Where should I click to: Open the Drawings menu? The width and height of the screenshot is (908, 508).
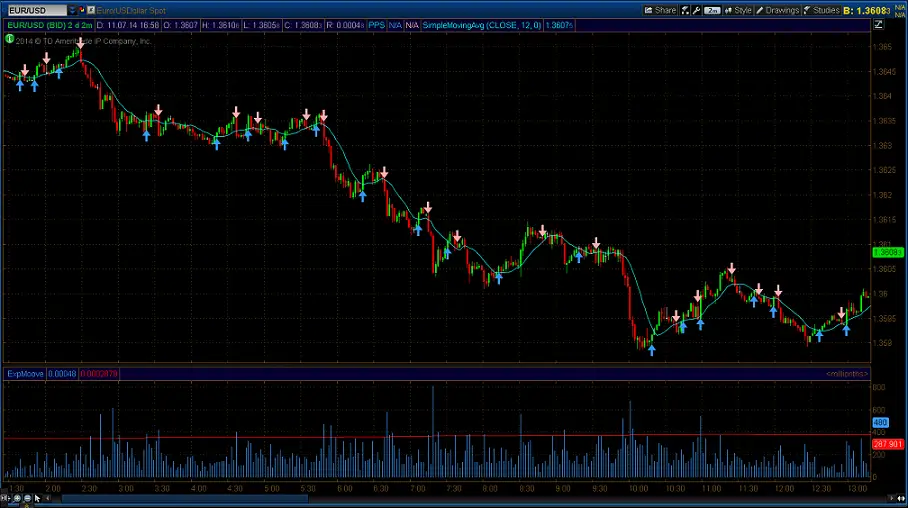[x=778, y=9]
